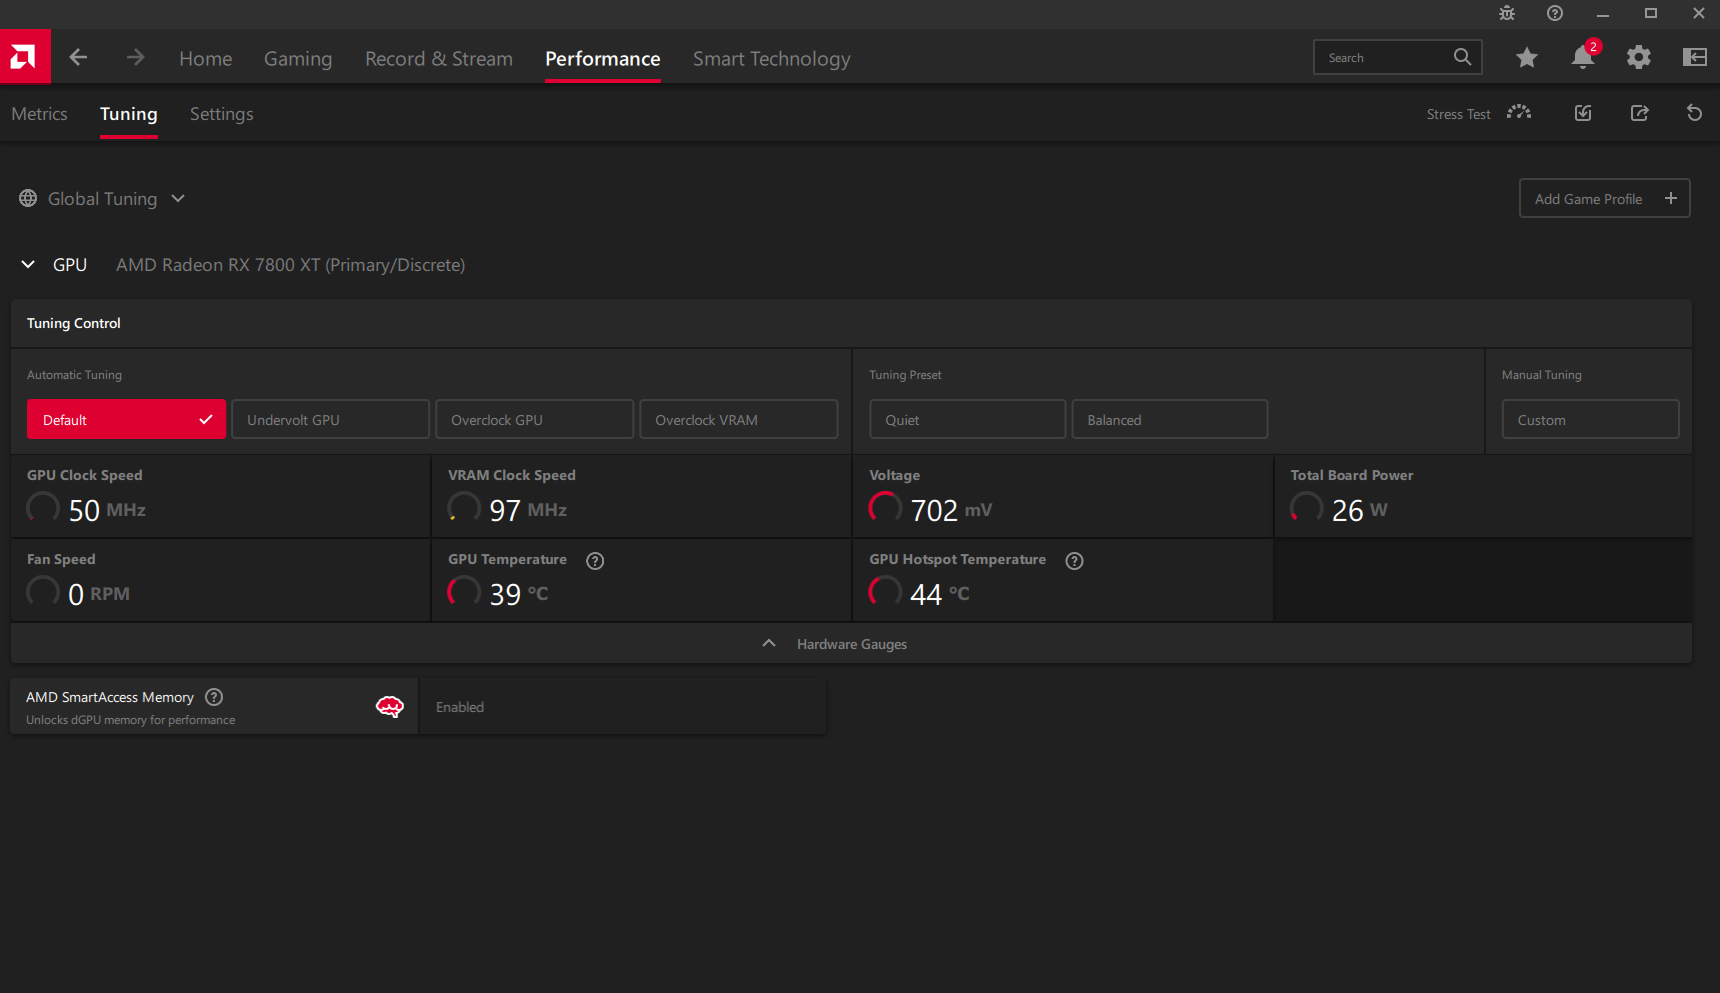Viewport: 1720px width, 993px height.
Task: Click the Stress Test label
Action: pos(1458,114)
